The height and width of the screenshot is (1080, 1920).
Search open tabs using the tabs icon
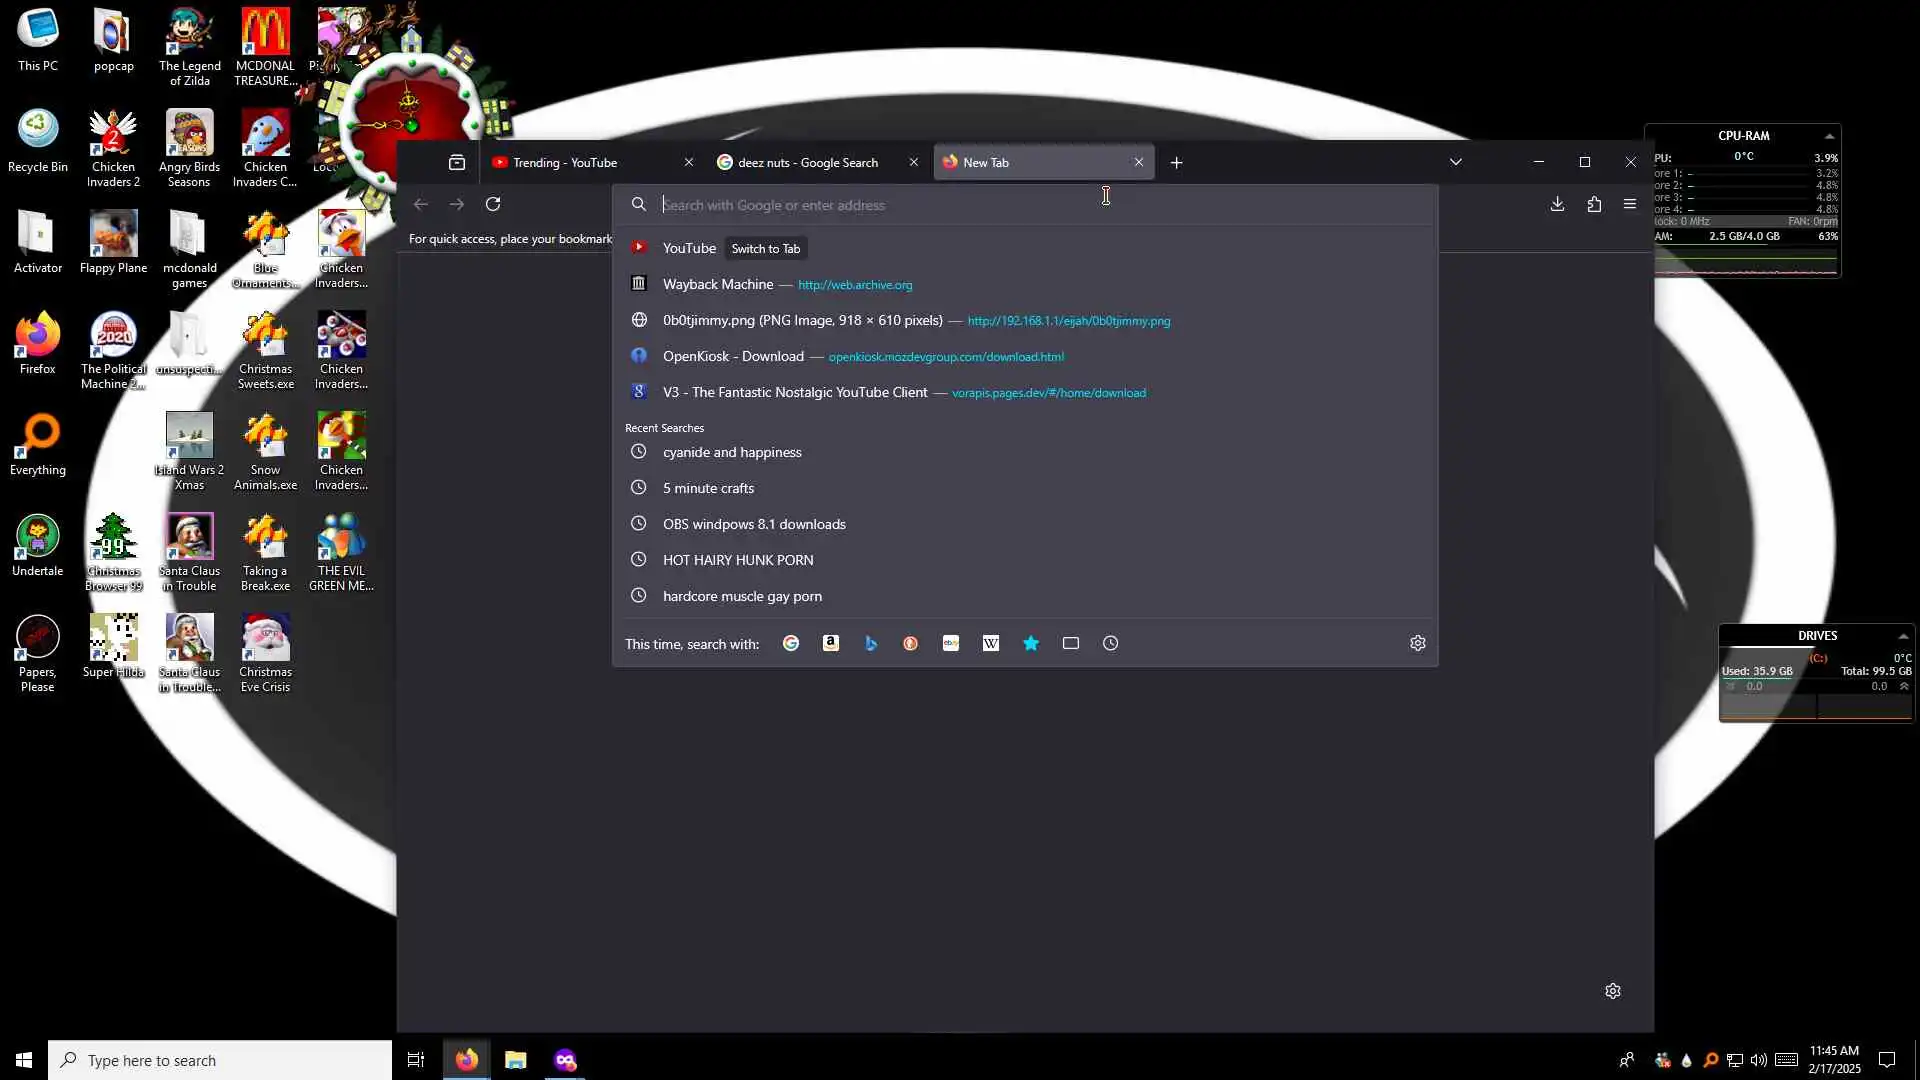(x=1071, y=643)
